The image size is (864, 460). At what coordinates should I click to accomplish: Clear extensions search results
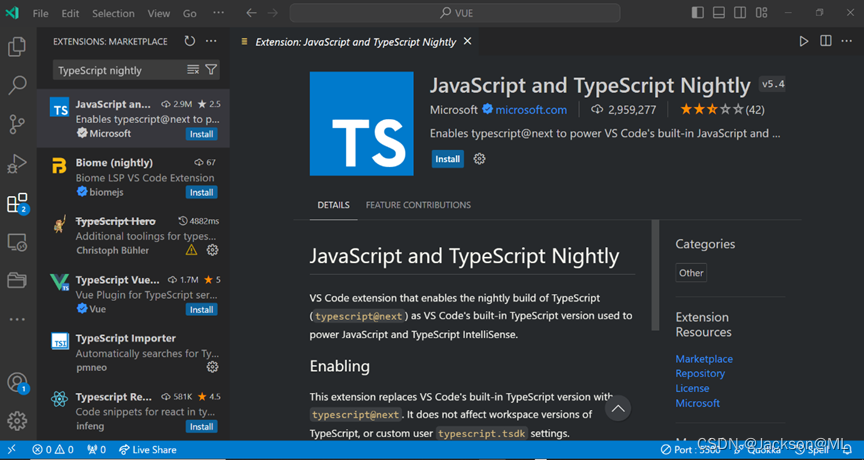(193, 69)
